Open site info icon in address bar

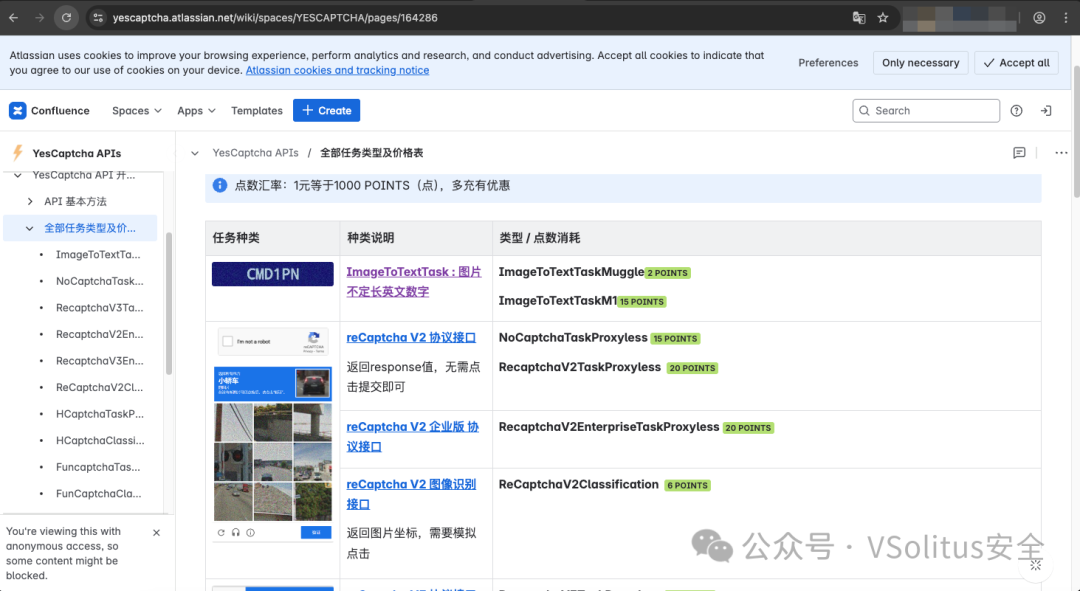[x=98, y=18]
